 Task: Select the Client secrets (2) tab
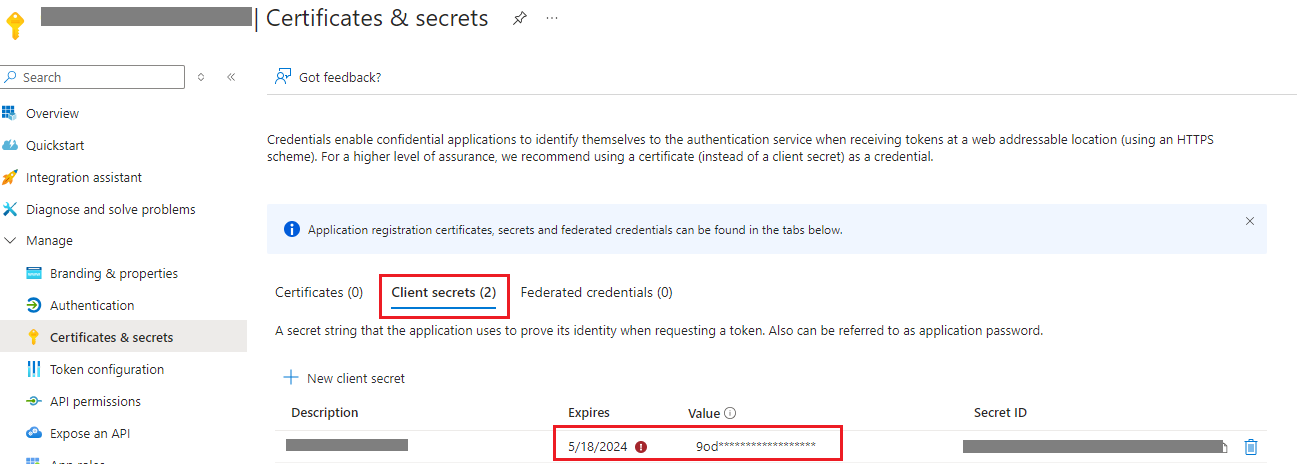[x=443, y=293]
